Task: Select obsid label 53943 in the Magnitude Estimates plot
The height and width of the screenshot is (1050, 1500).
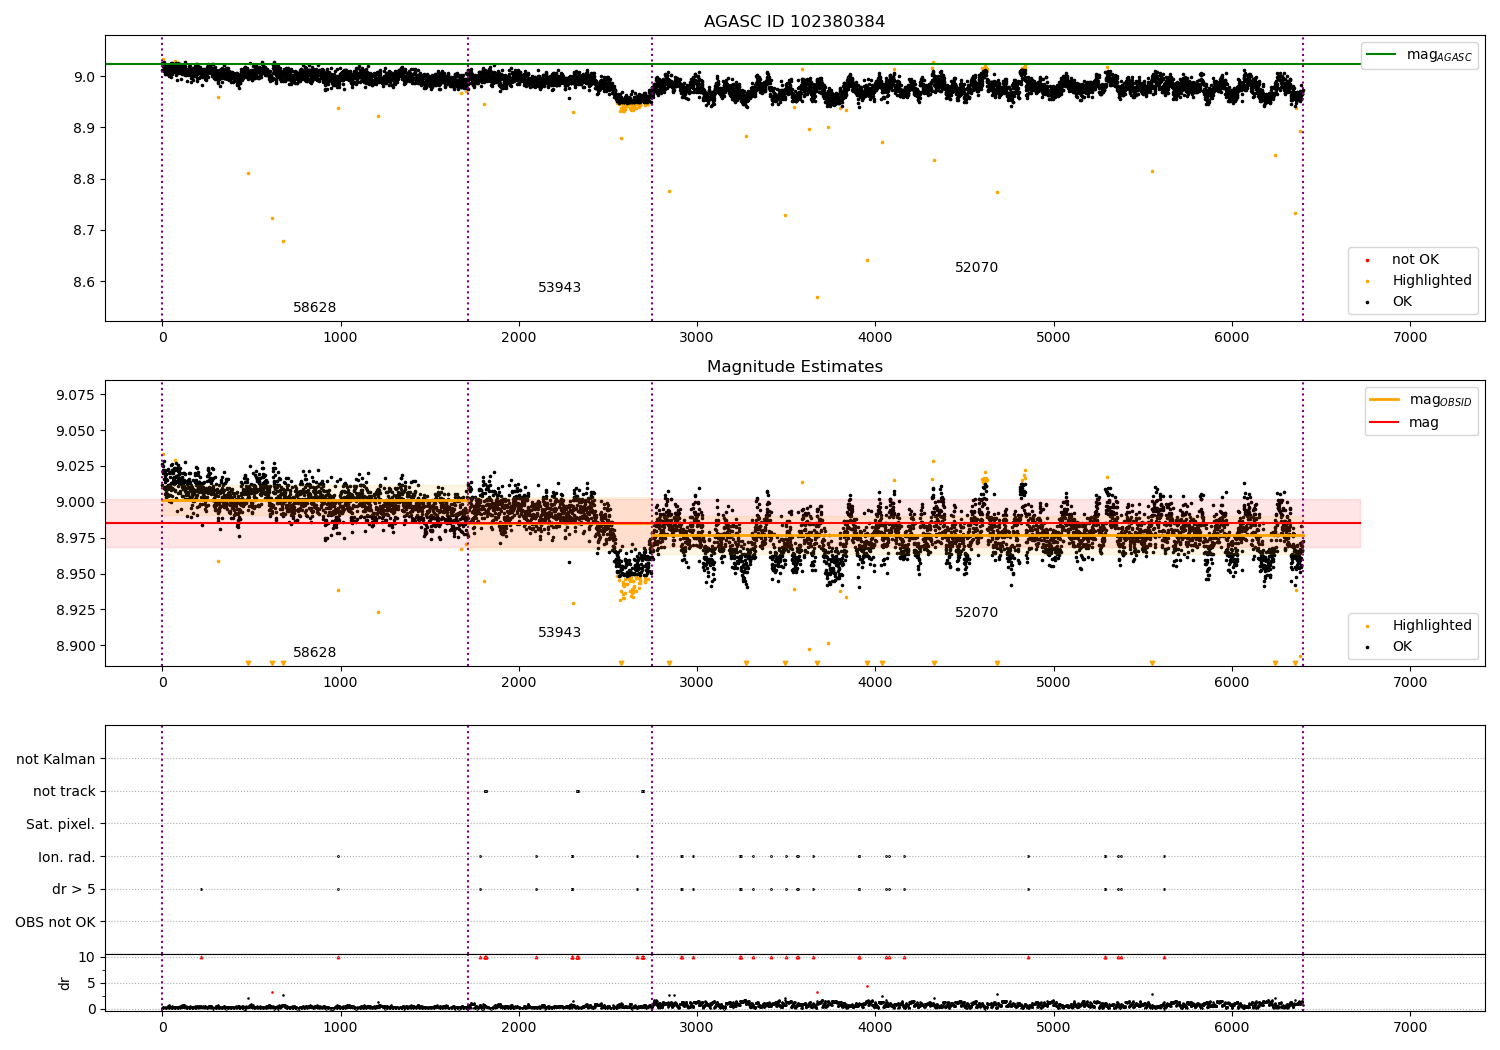Action: coord(559,632)
